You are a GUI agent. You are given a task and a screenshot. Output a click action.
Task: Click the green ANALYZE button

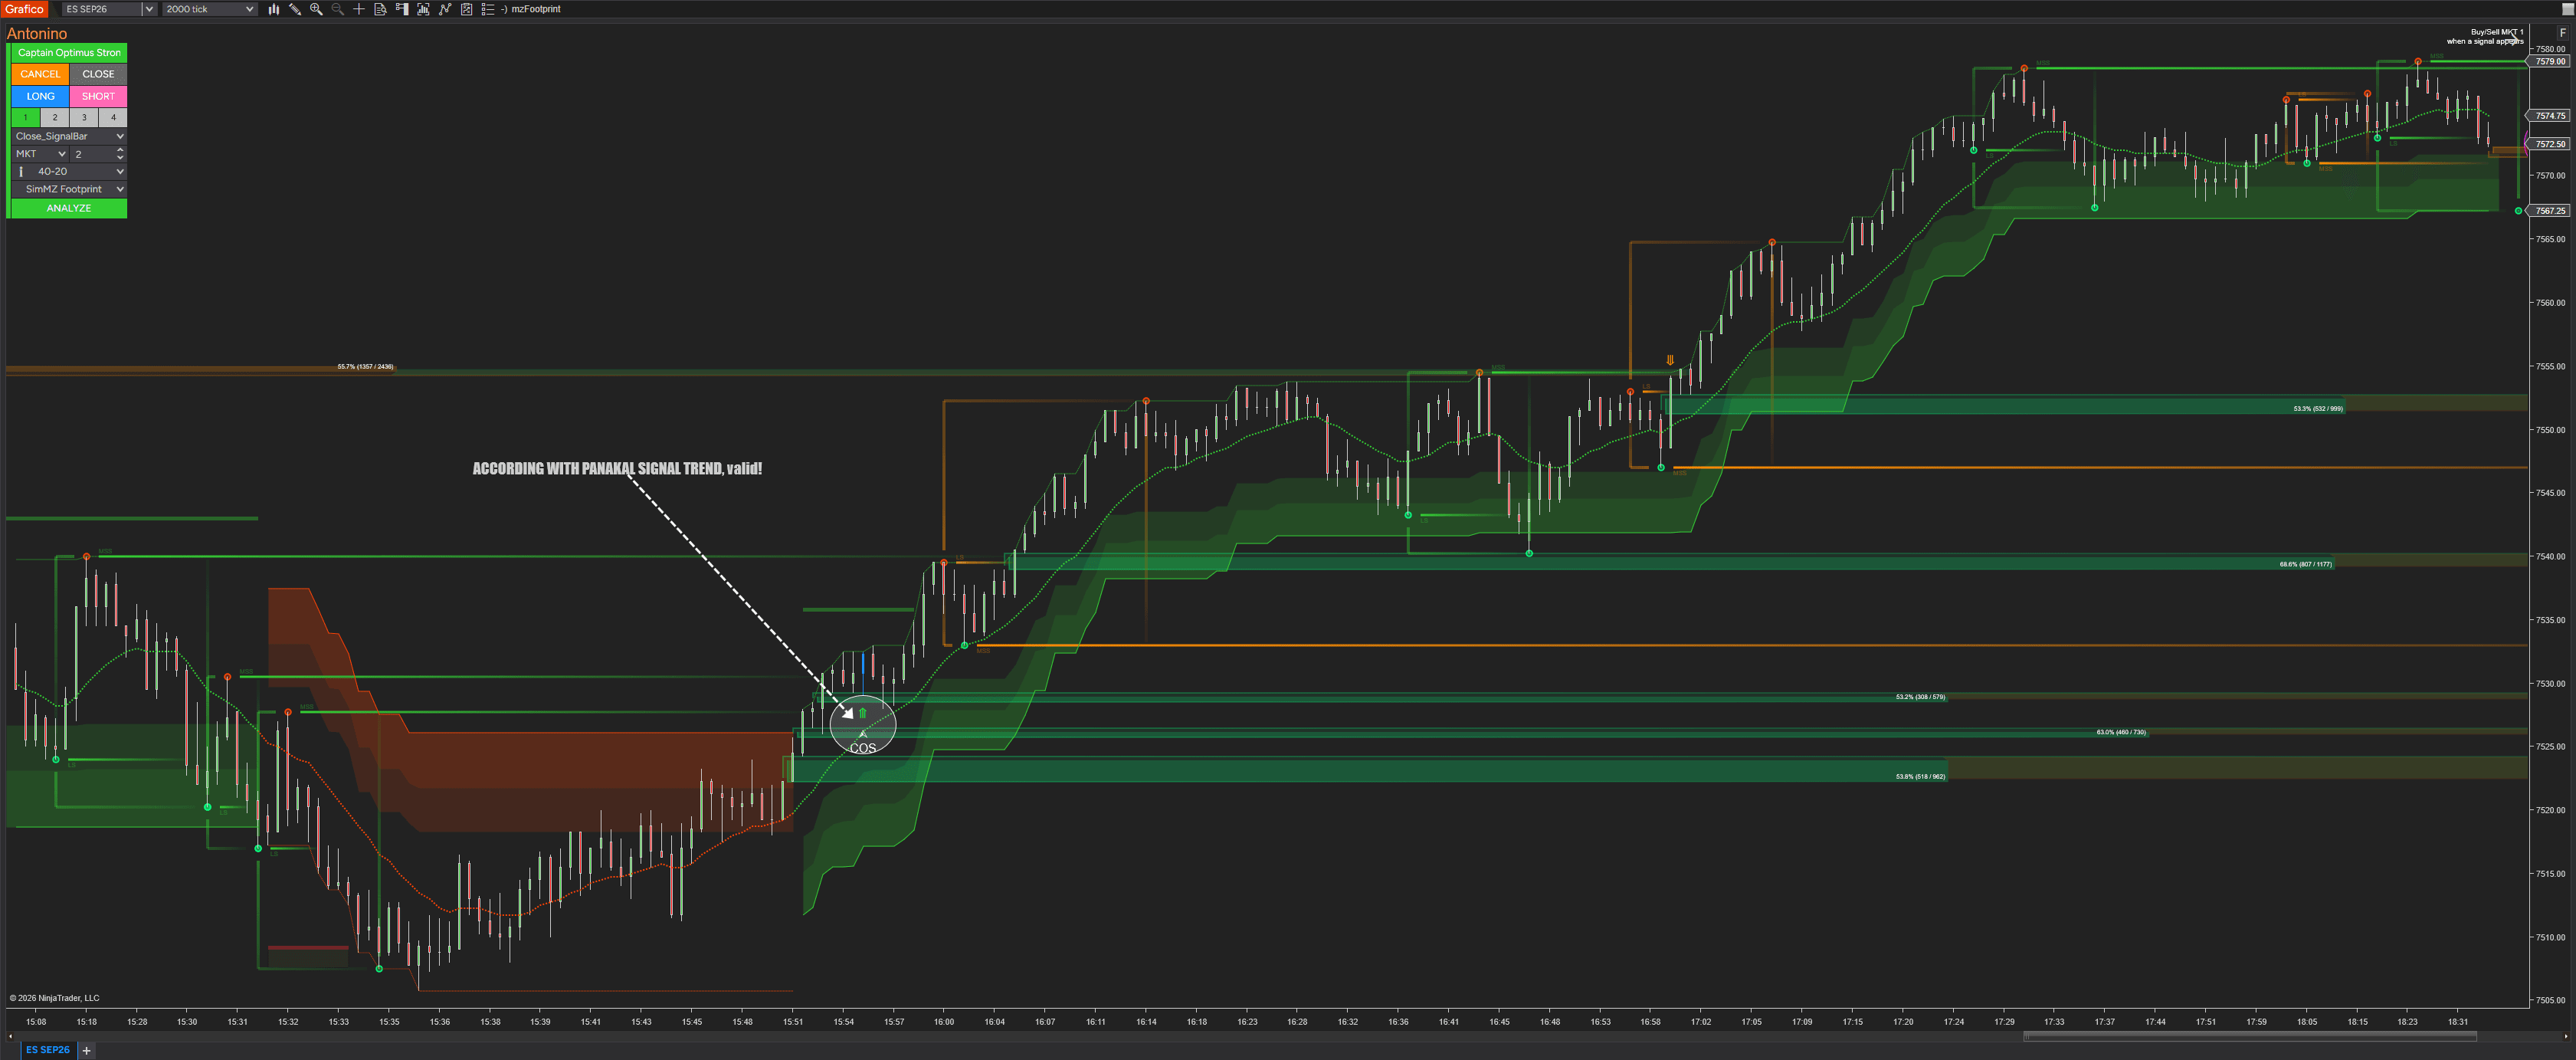click(x=69, y=208)
